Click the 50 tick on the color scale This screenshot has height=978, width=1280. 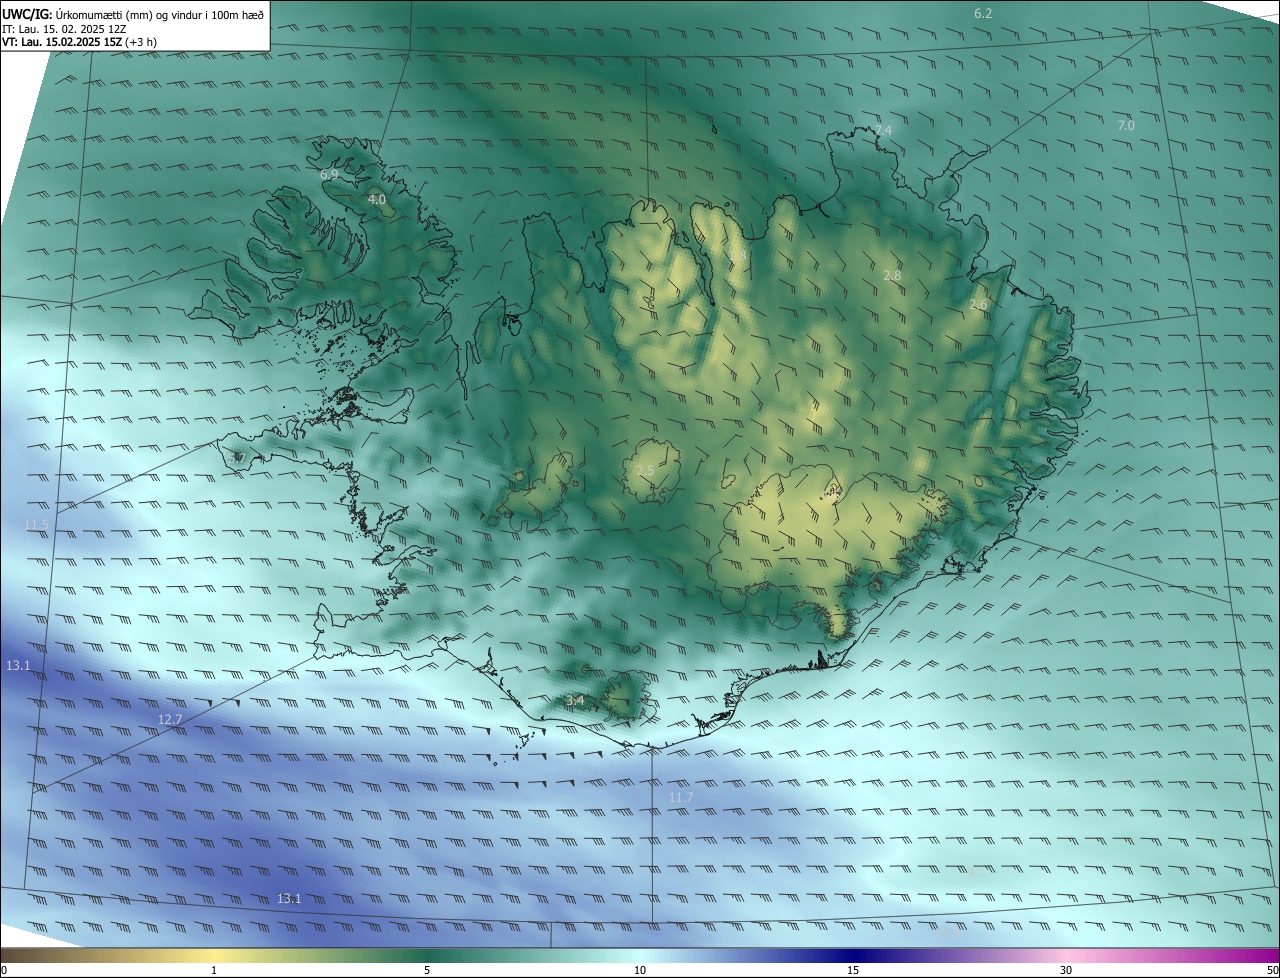click(1272, 970)
